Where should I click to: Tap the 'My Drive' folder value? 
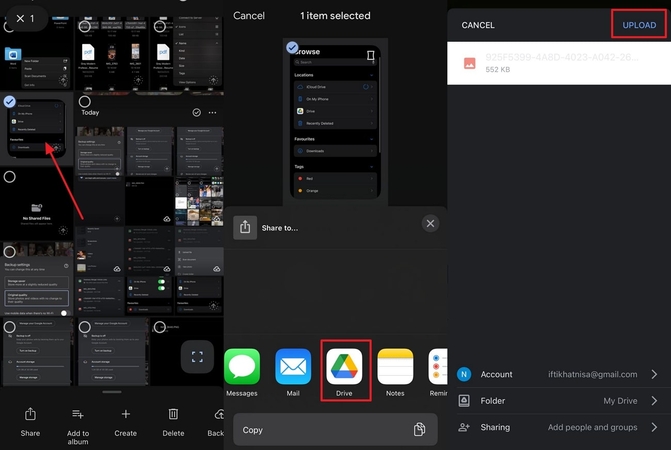[x=620, y=401]
